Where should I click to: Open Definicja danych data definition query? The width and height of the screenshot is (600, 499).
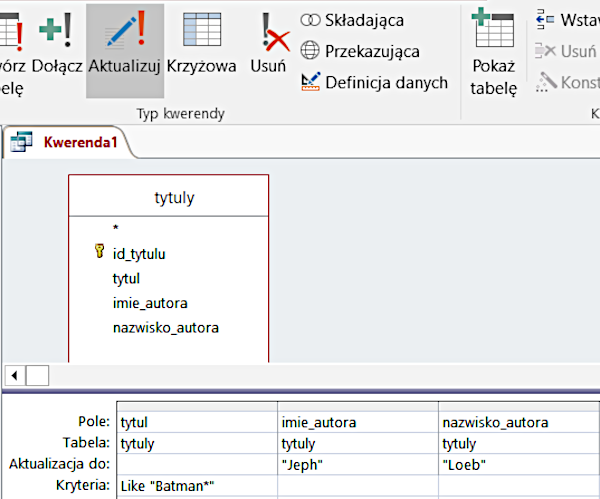pyautogui.click(x=374, y=82)
